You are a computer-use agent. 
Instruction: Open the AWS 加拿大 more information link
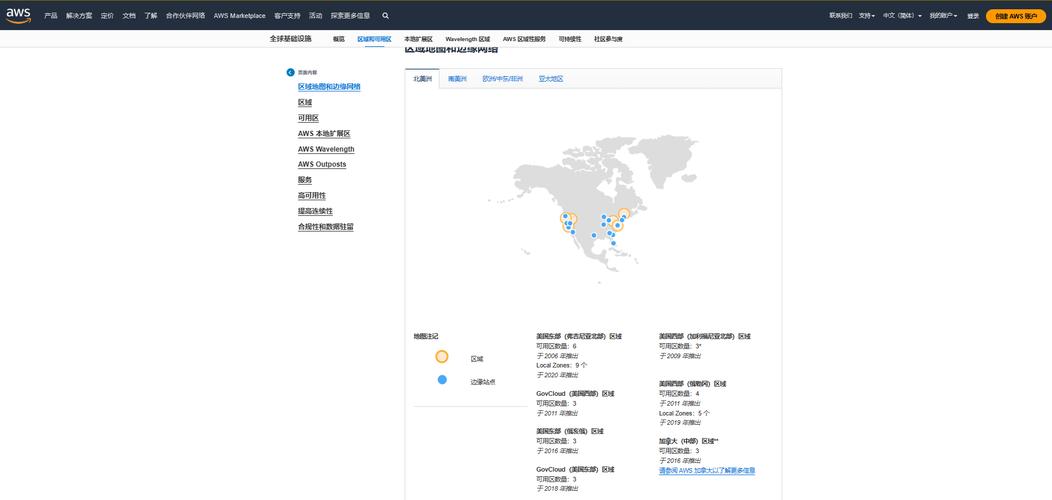click(x=707, y=471)
